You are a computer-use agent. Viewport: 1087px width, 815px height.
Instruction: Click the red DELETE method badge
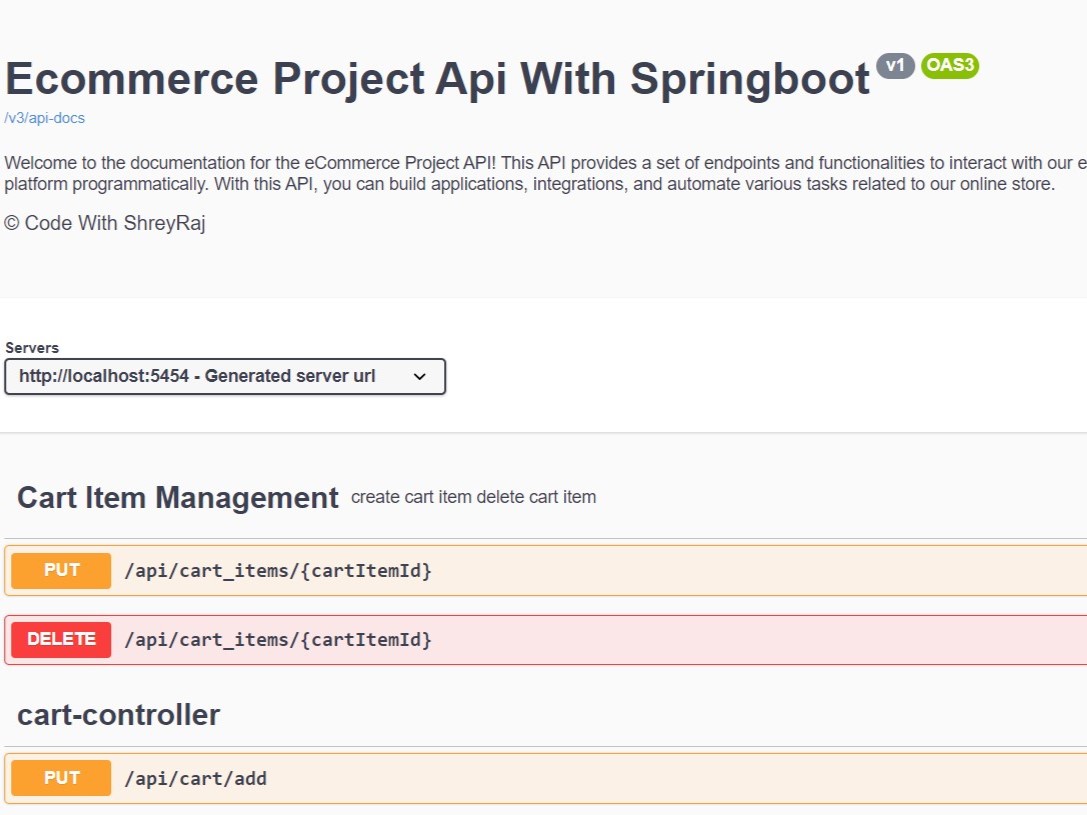[61, 640]
